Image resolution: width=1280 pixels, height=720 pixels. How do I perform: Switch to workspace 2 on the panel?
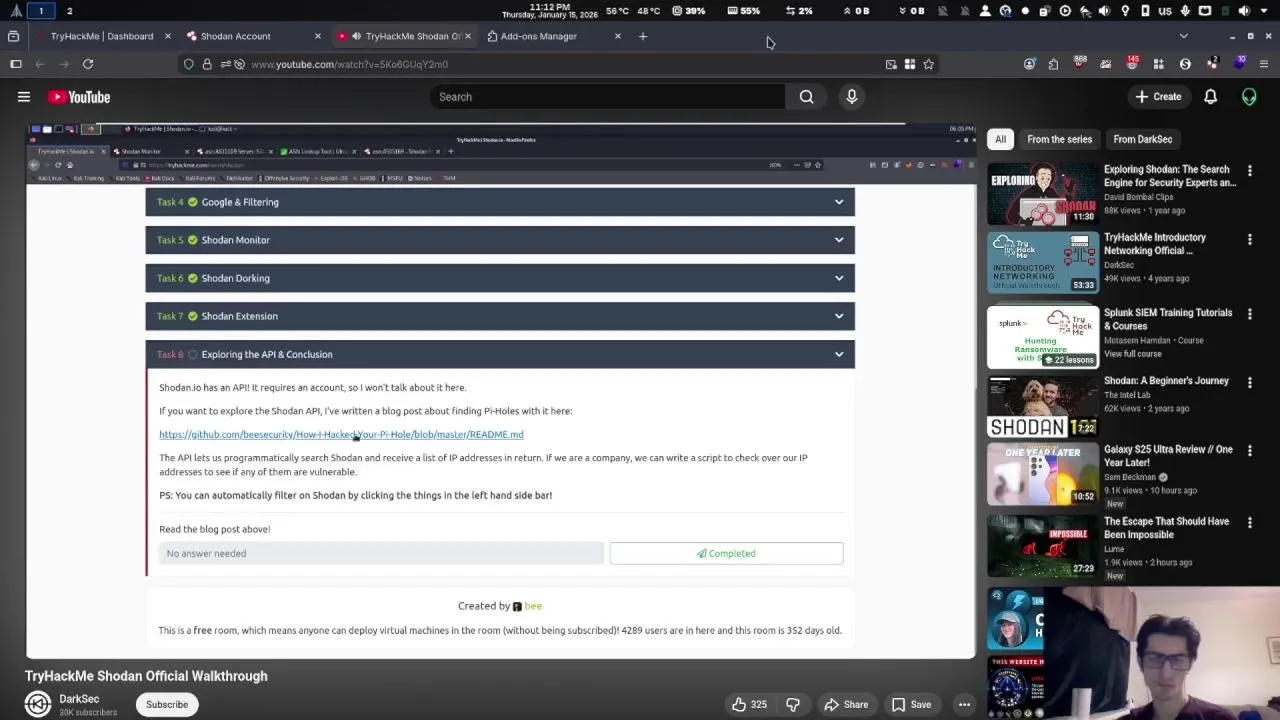pyautogui.click(x=69, y=11)
